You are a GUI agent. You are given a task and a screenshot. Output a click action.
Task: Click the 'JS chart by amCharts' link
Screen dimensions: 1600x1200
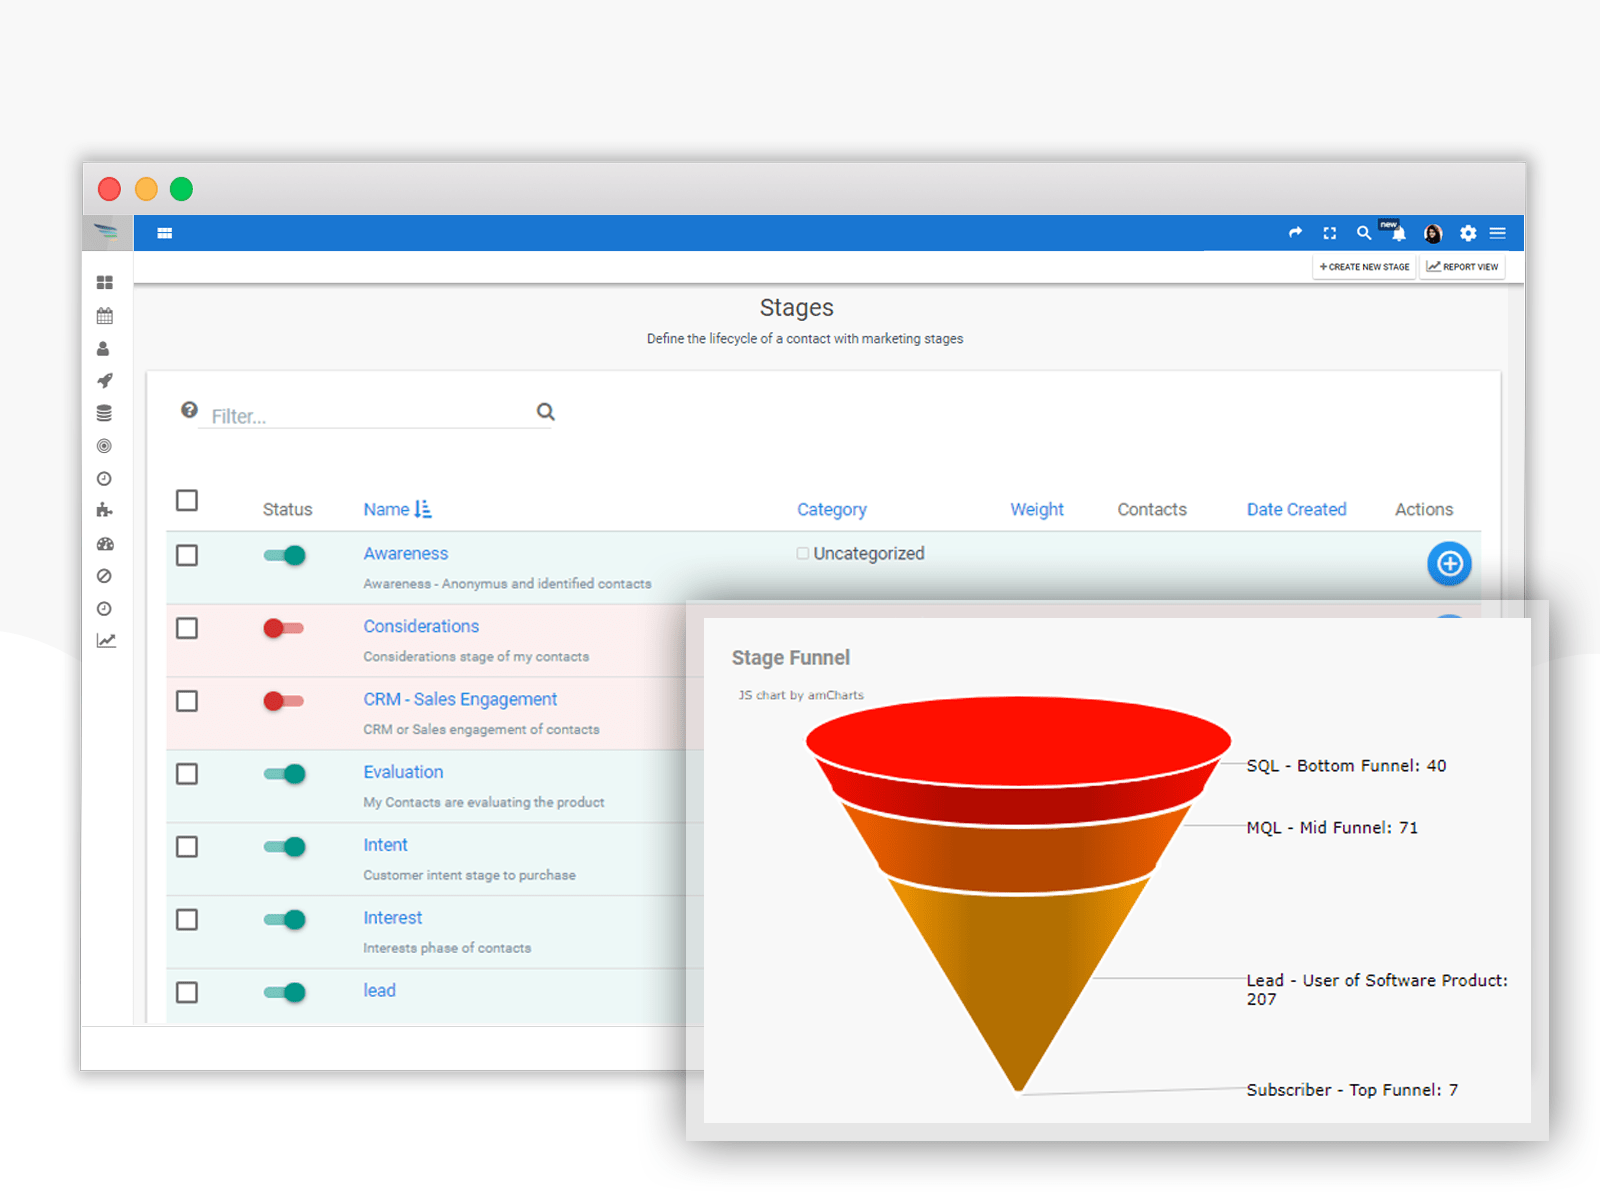801,695
